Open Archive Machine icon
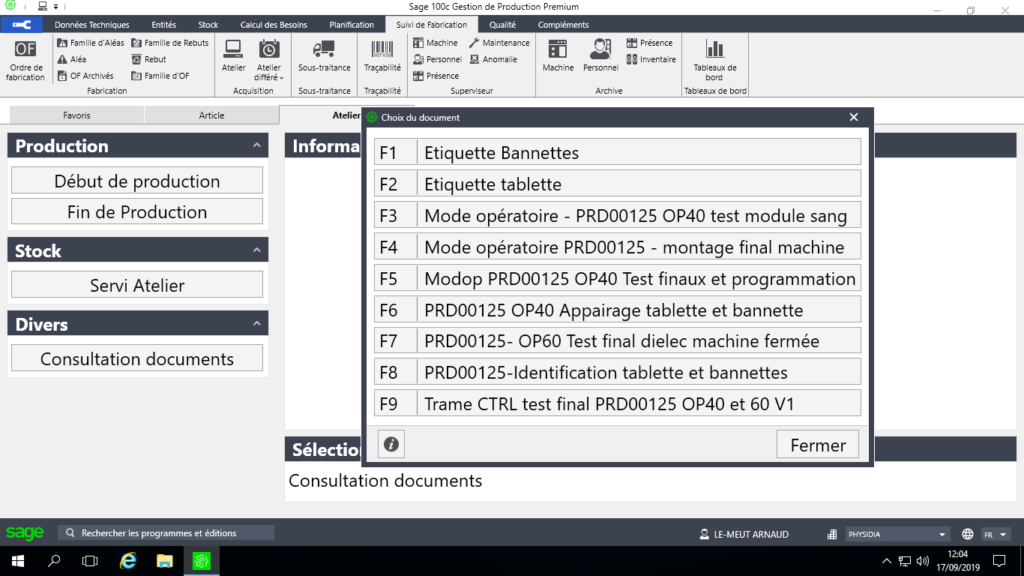 point(558,56)
